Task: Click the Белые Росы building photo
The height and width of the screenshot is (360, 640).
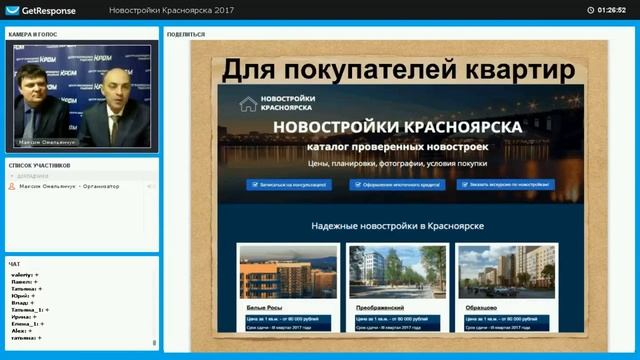Action: click(288, 272)
